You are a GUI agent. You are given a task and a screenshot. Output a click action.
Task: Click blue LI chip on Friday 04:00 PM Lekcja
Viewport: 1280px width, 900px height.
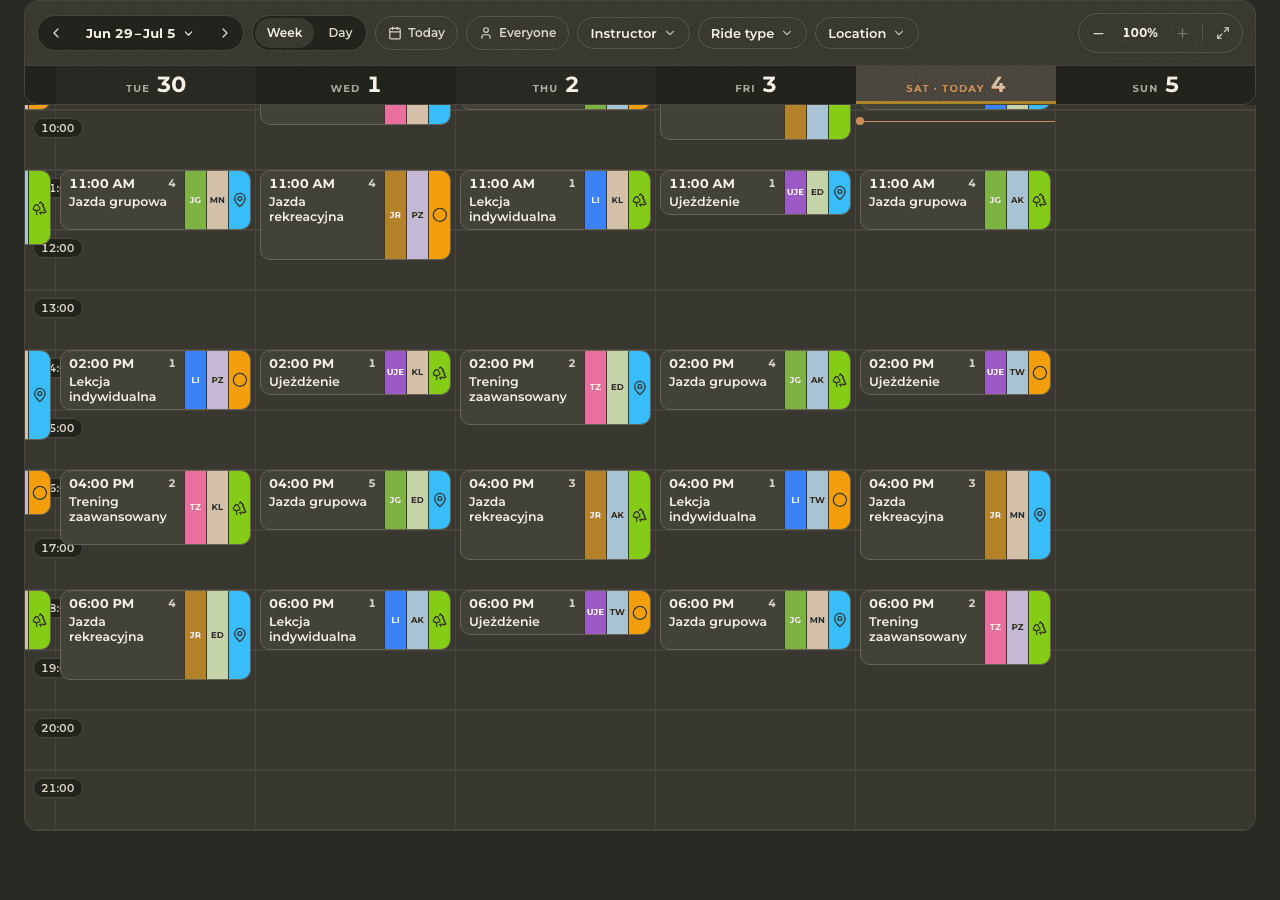796,500
